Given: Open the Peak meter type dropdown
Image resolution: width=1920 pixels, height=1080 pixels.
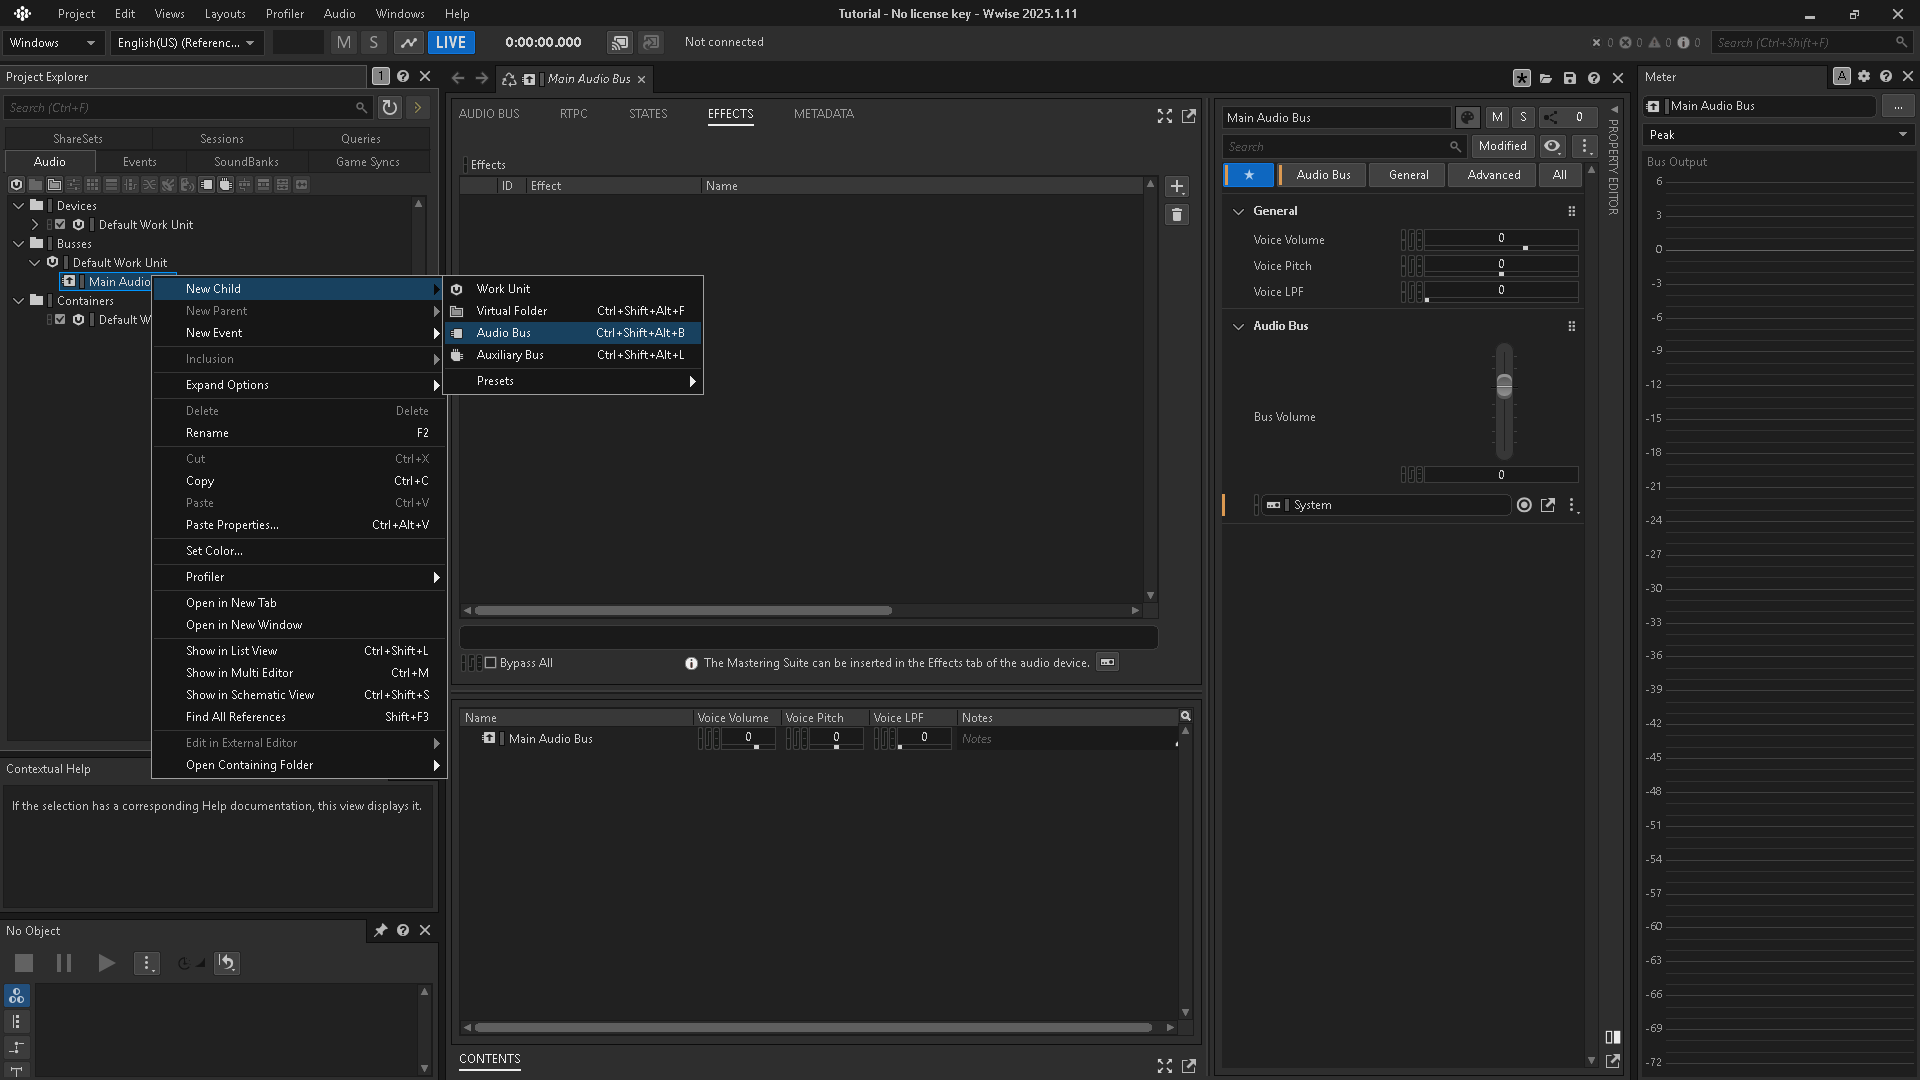Looking at the screenshot, I should click(x=1778, y=134).
